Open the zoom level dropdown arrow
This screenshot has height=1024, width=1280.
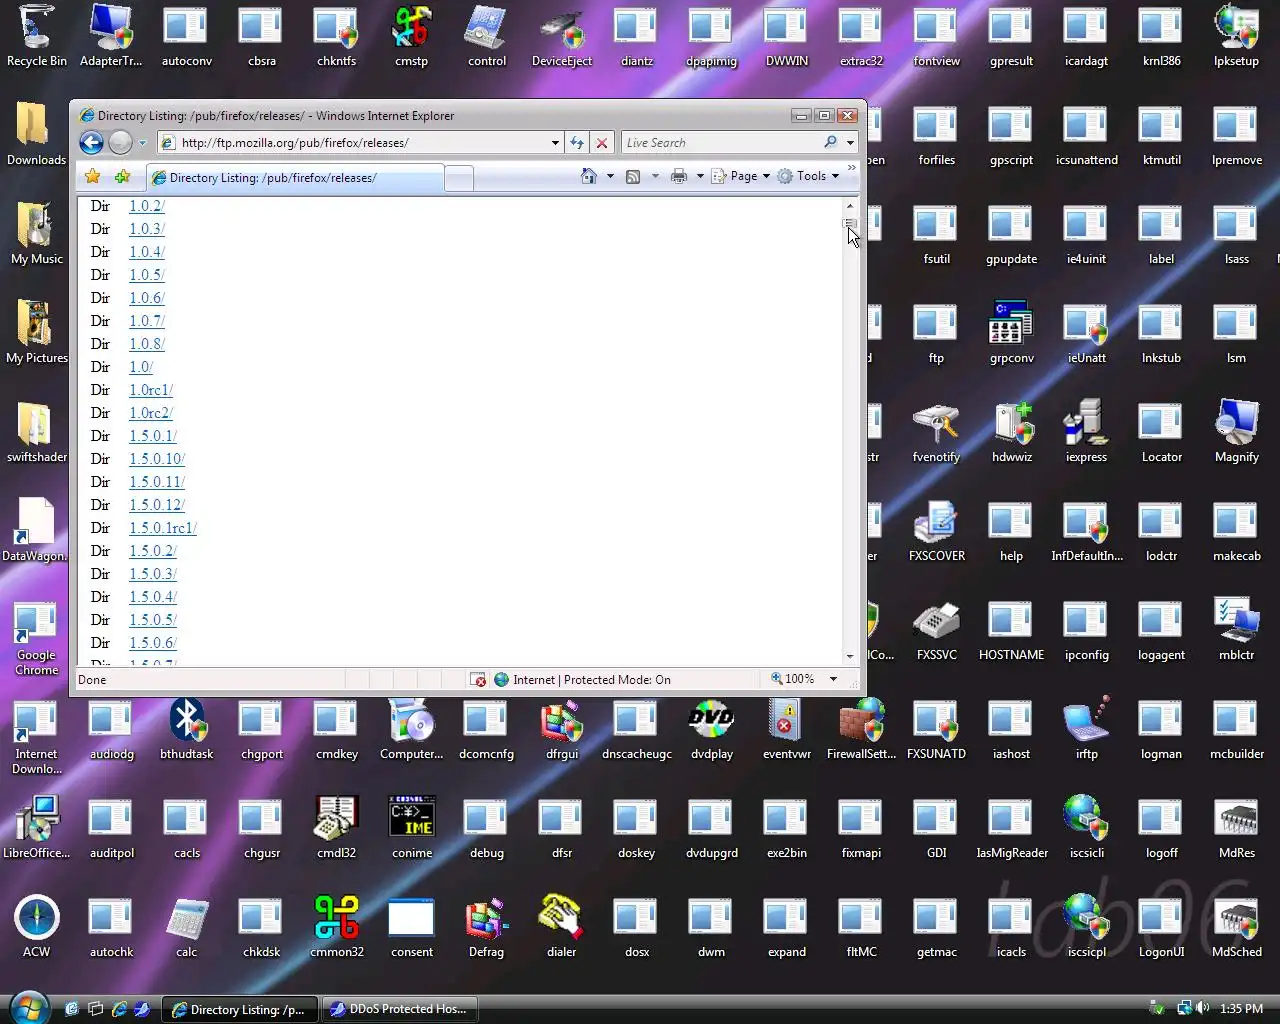[x=833, y=679]
